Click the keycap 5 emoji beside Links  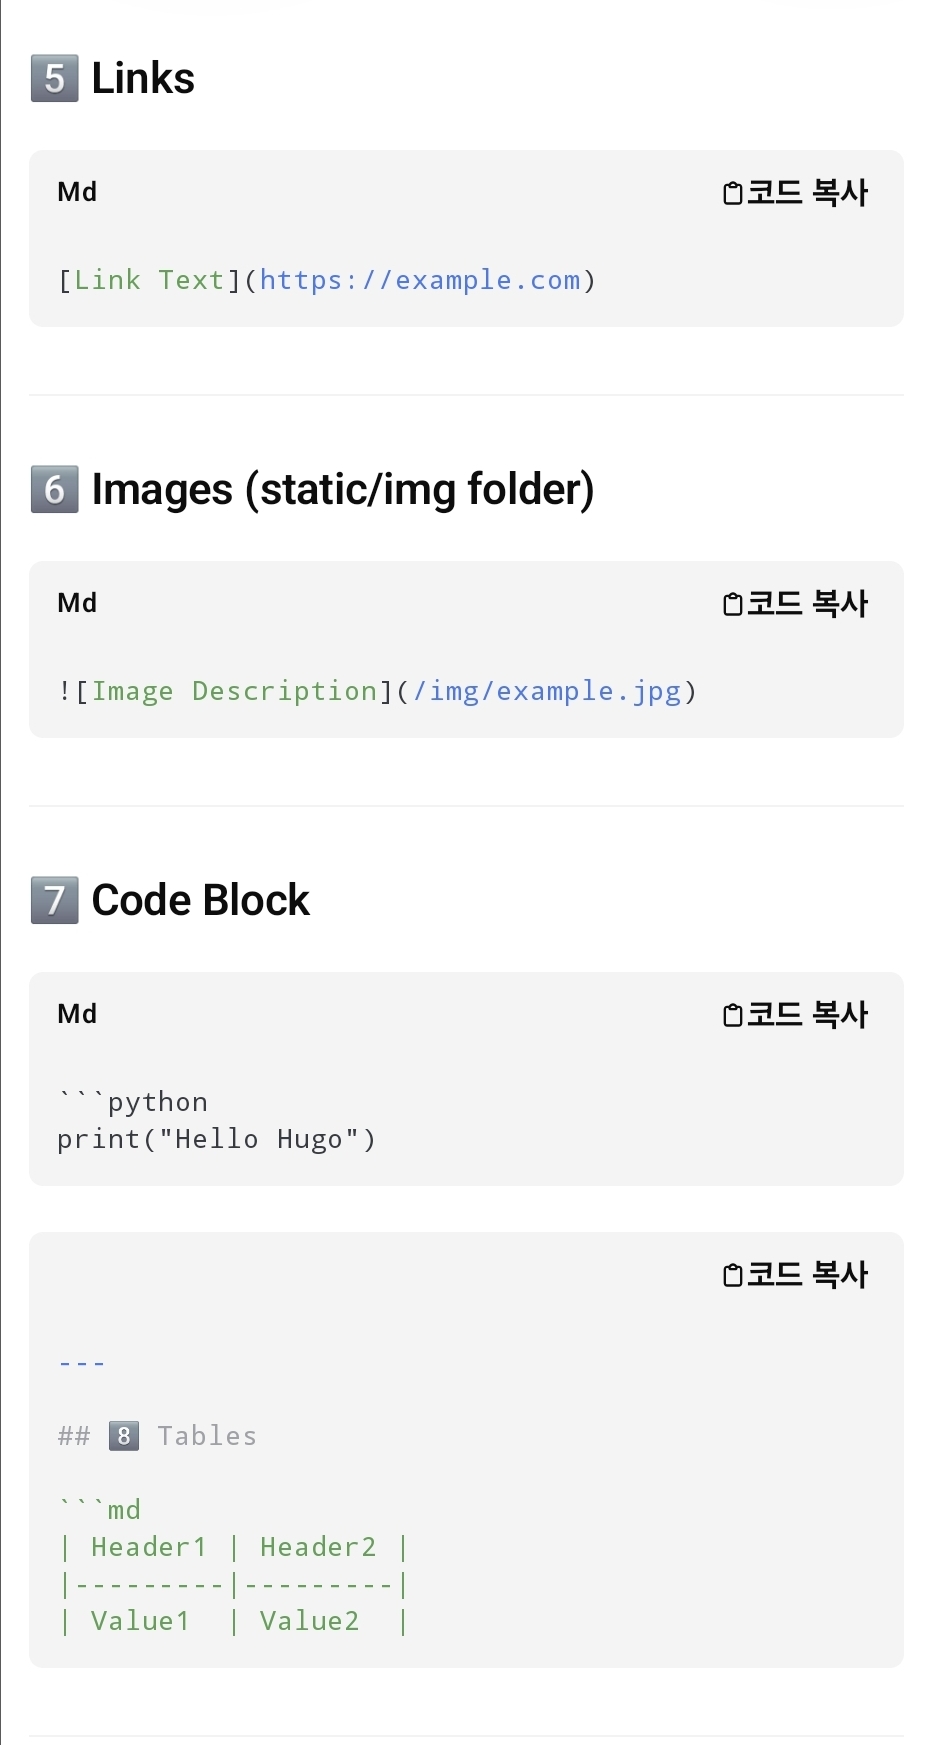pos(55,79)
